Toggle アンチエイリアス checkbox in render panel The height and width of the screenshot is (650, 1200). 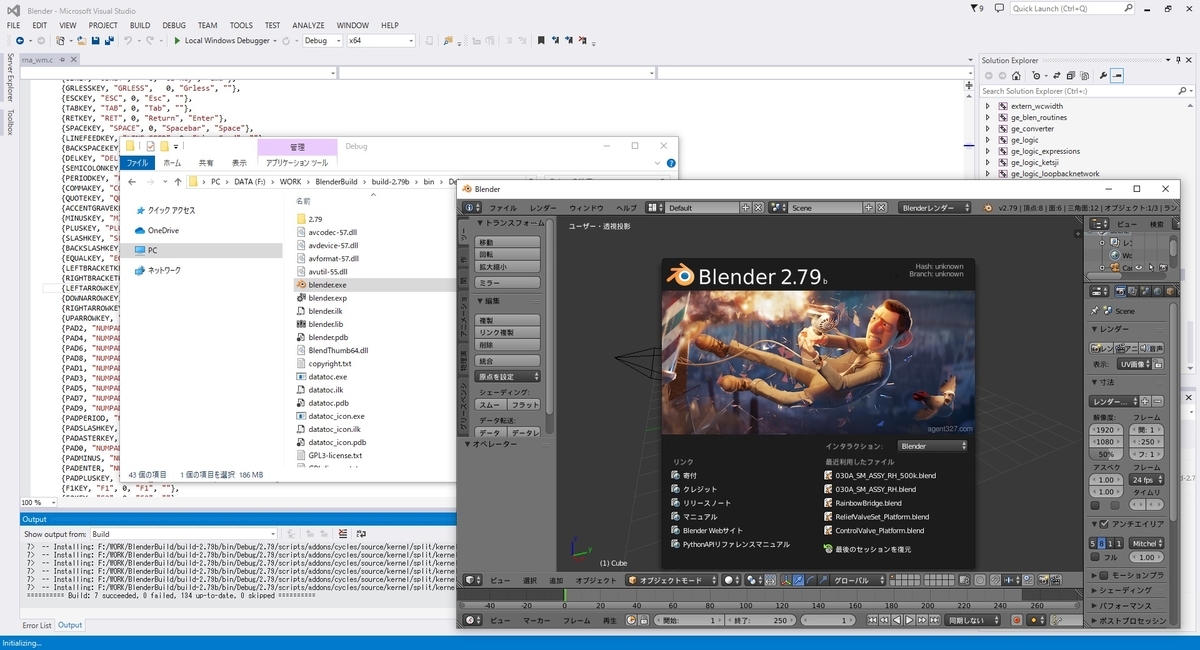point(1104,524)
